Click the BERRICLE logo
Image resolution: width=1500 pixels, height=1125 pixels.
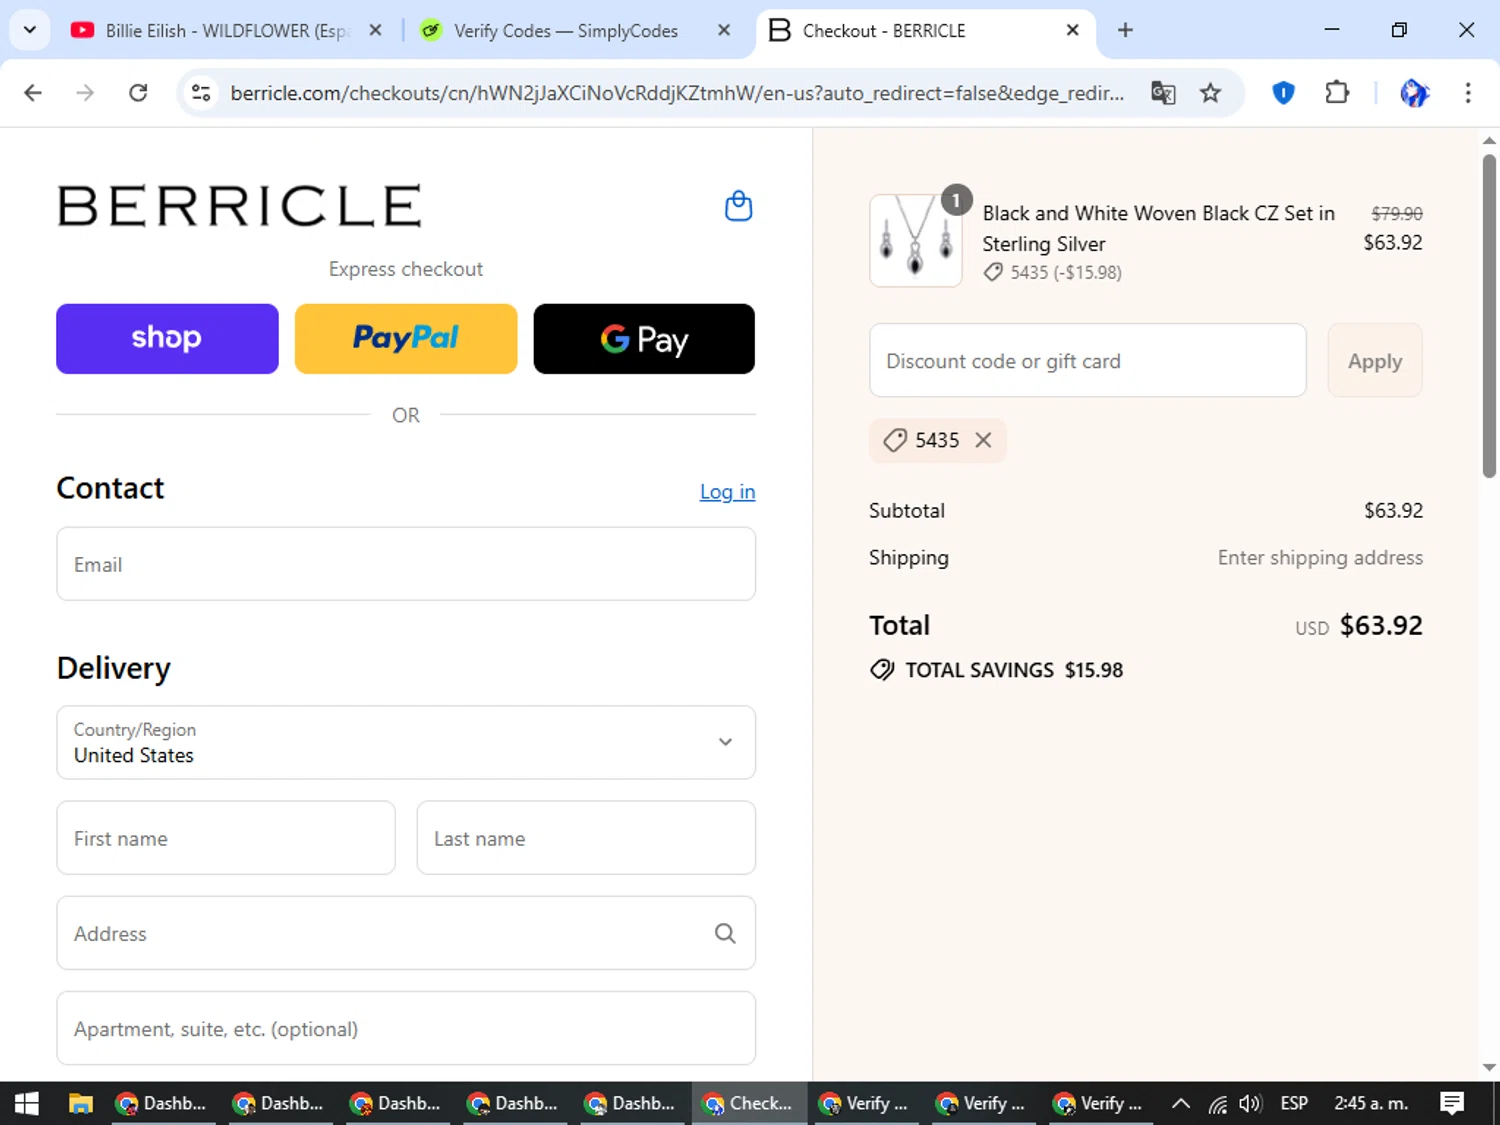240,206
